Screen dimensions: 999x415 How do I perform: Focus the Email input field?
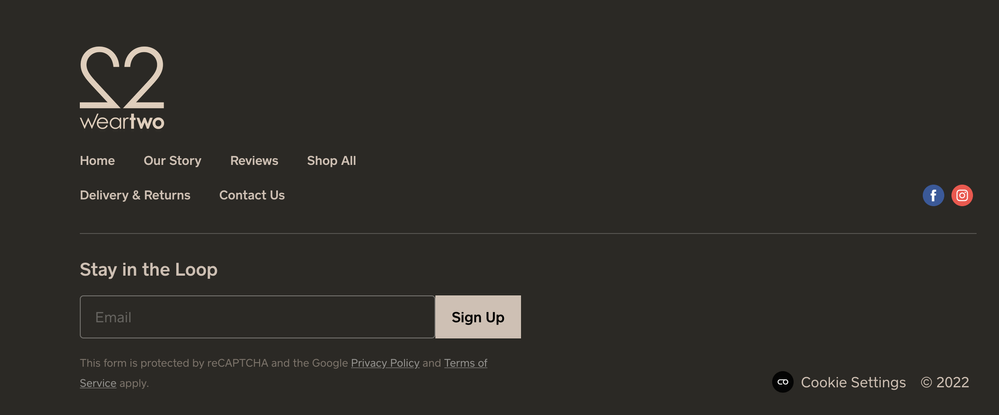[x=257, y=317]
